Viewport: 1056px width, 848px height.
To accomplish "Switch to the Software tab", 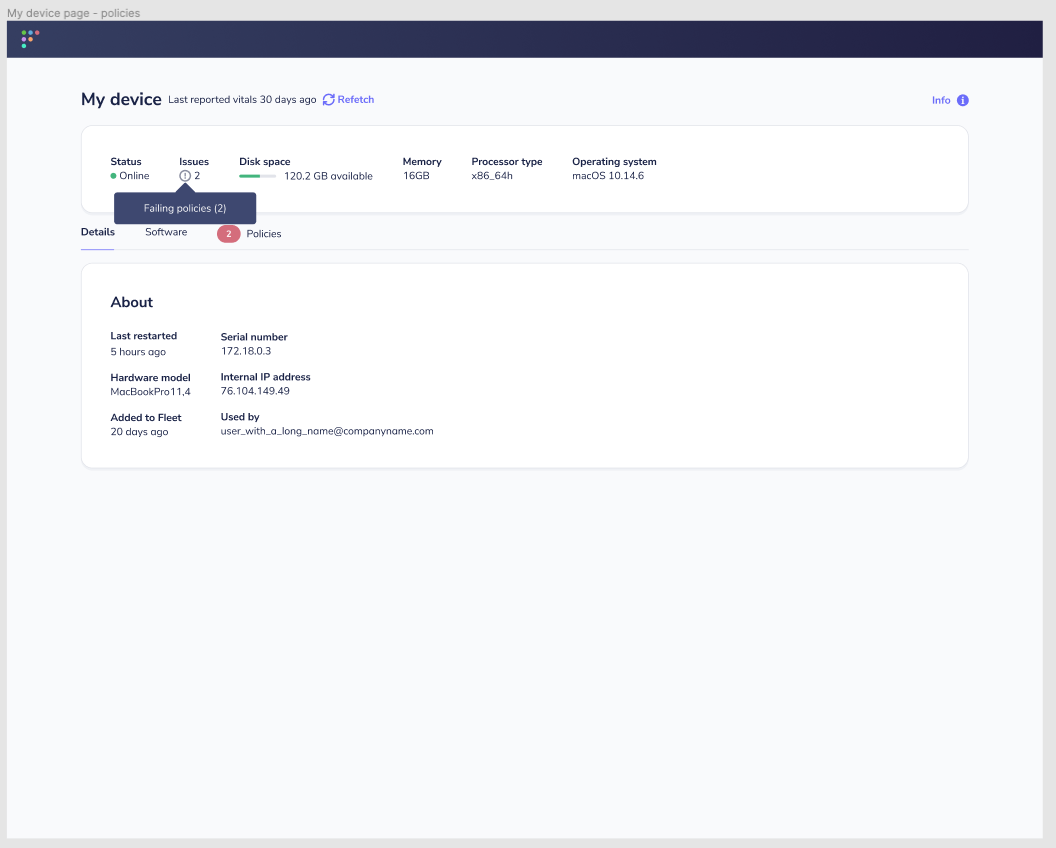I will (x=166, y=231).
